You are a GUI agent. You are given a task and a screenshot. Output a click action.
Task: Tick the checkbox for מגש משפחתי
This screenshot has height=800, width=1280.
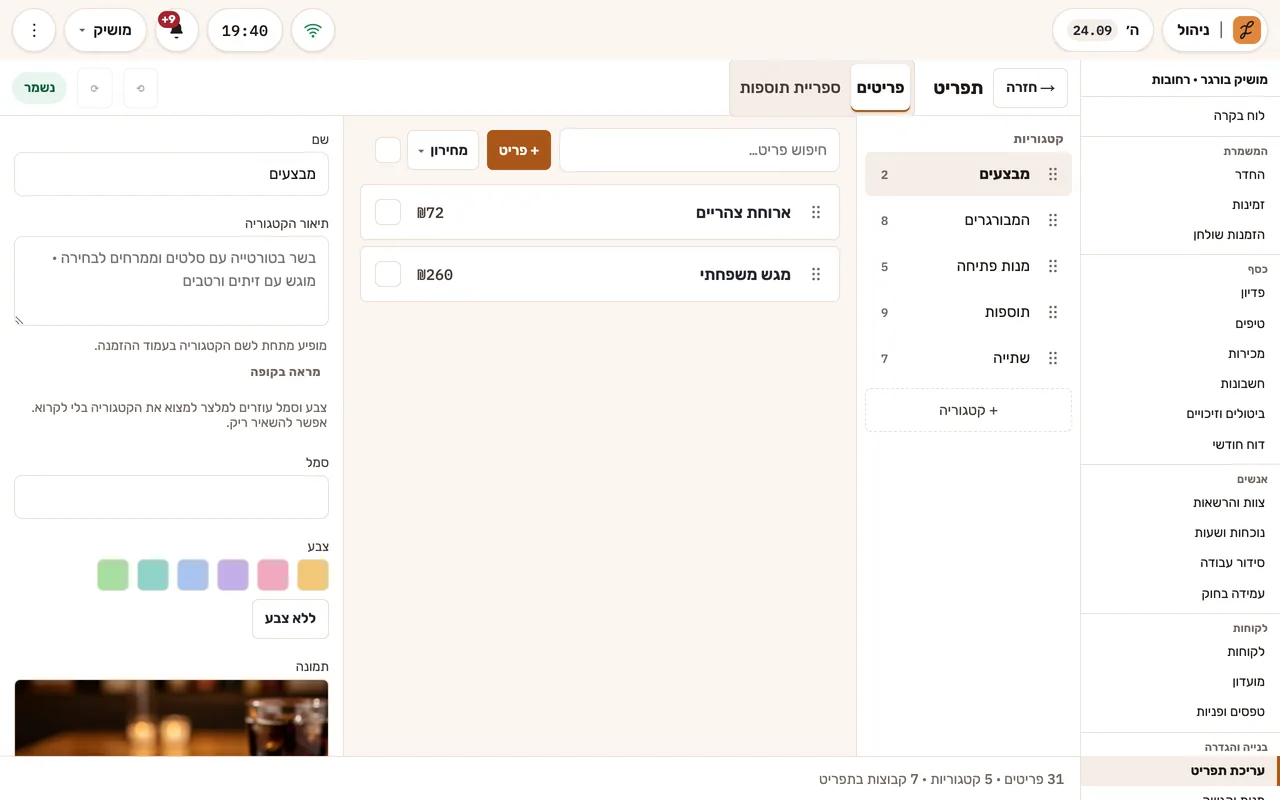tap(388, 274)
